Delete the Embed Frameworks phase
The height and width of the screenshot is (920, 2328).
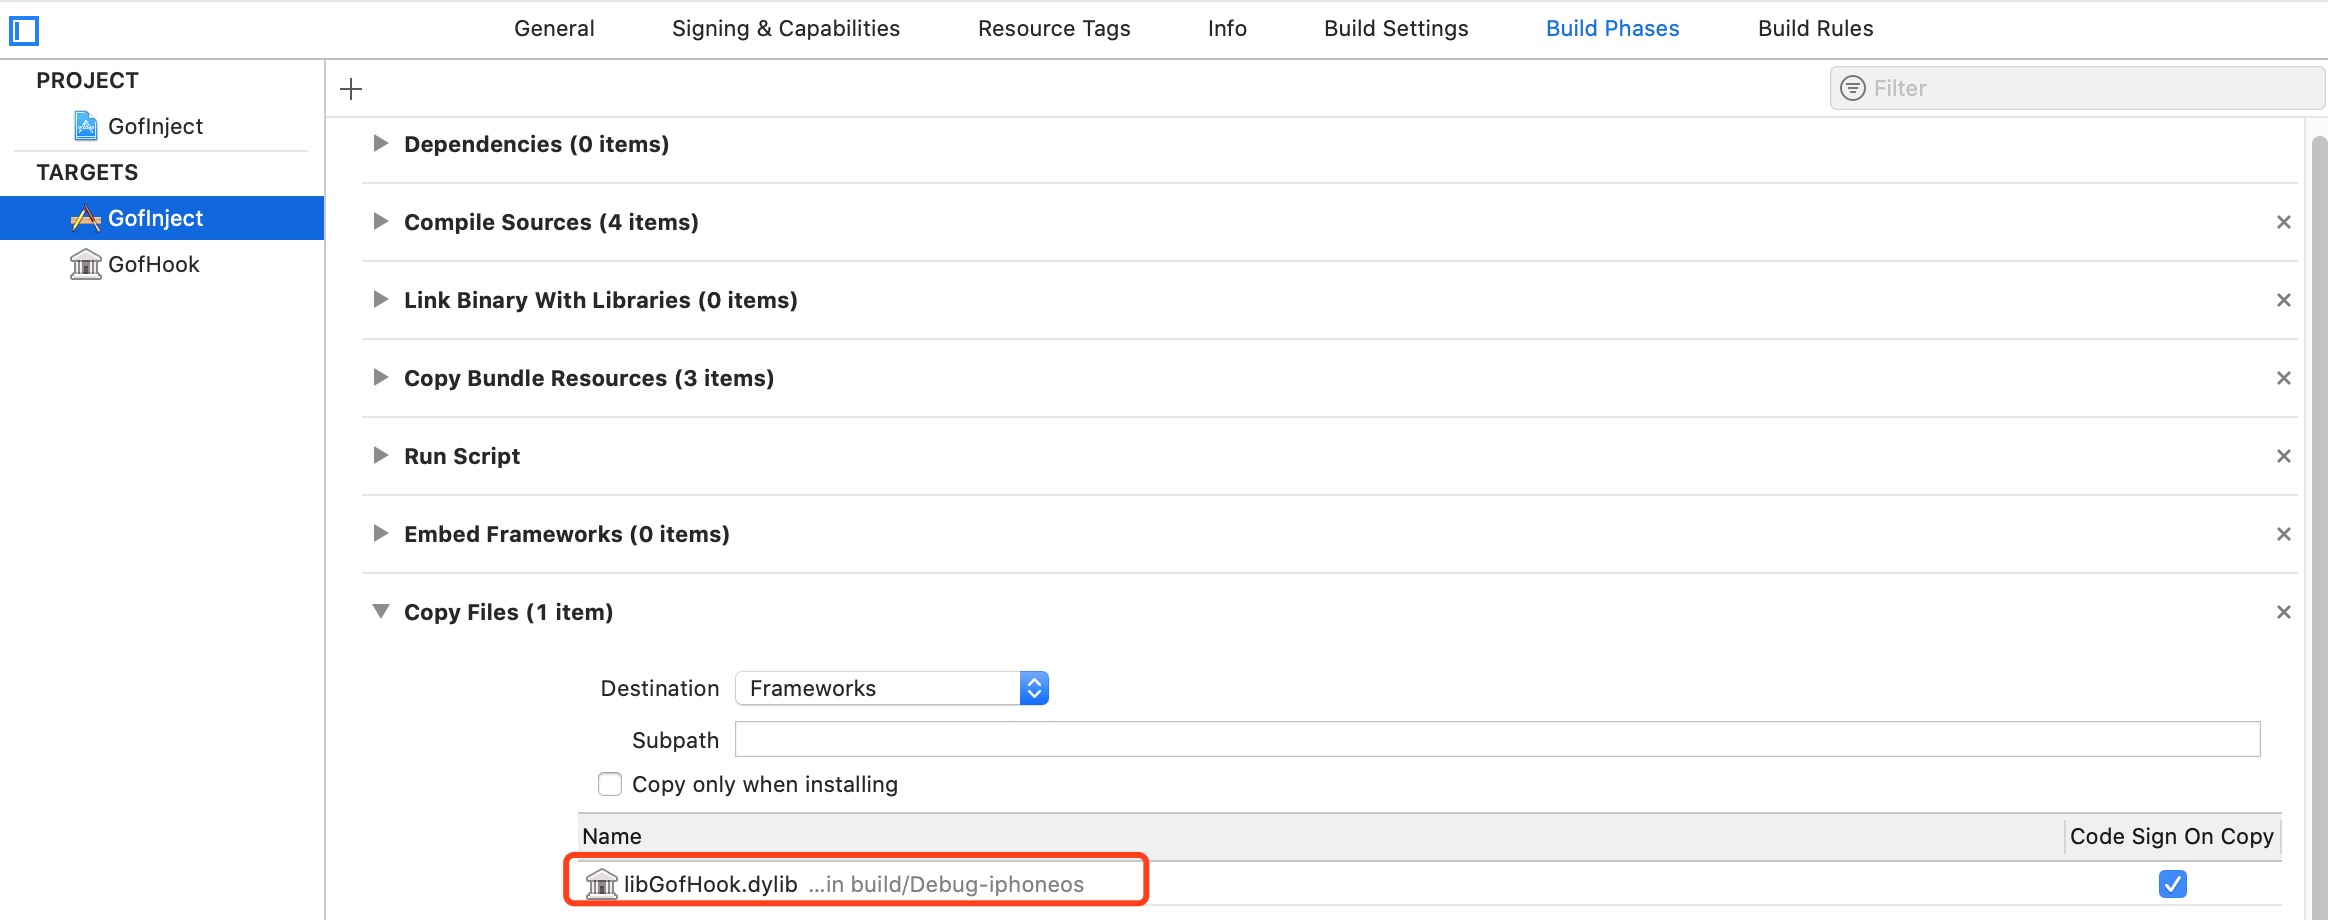point(2284,534)
